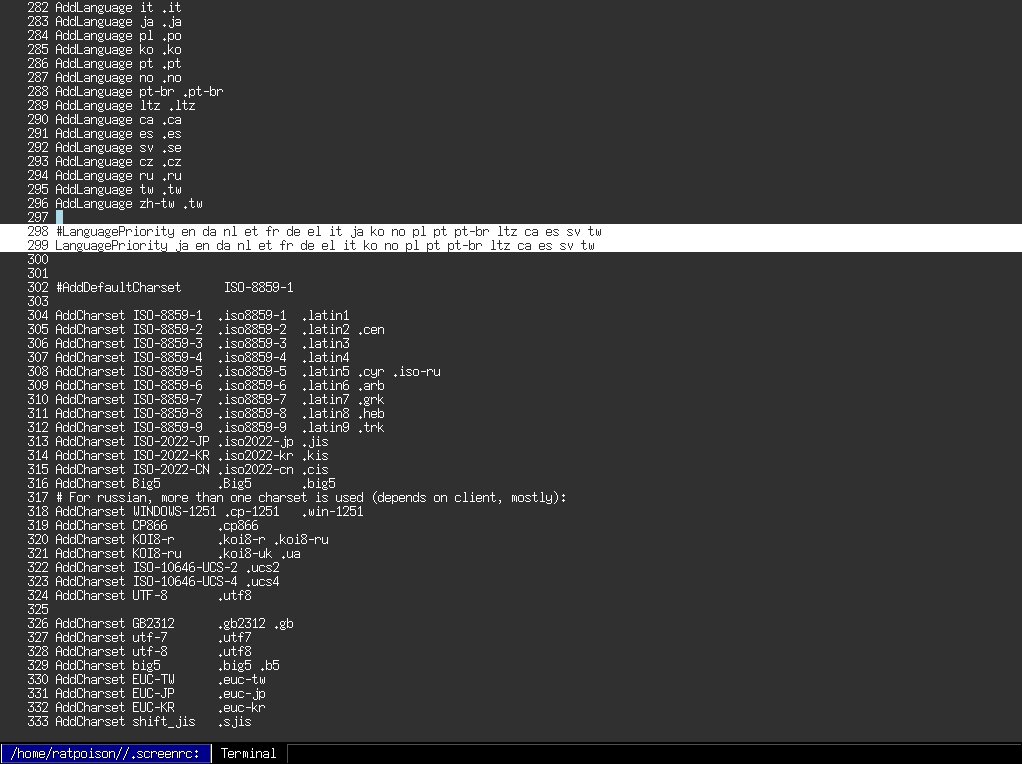Click the AddCharset UTF-8 .utf8 line 324

(x=153, y=595)
